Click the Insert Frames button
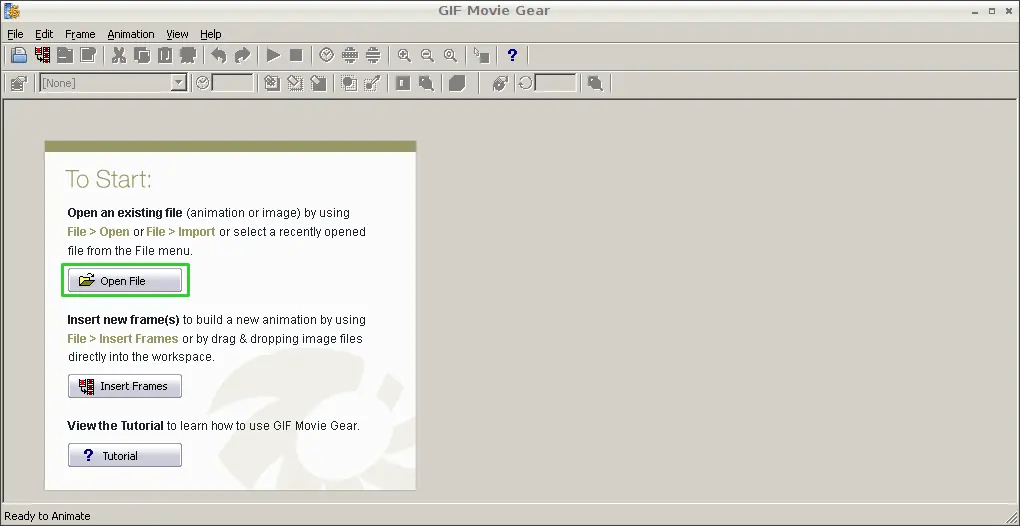 [x=125, y=386]
